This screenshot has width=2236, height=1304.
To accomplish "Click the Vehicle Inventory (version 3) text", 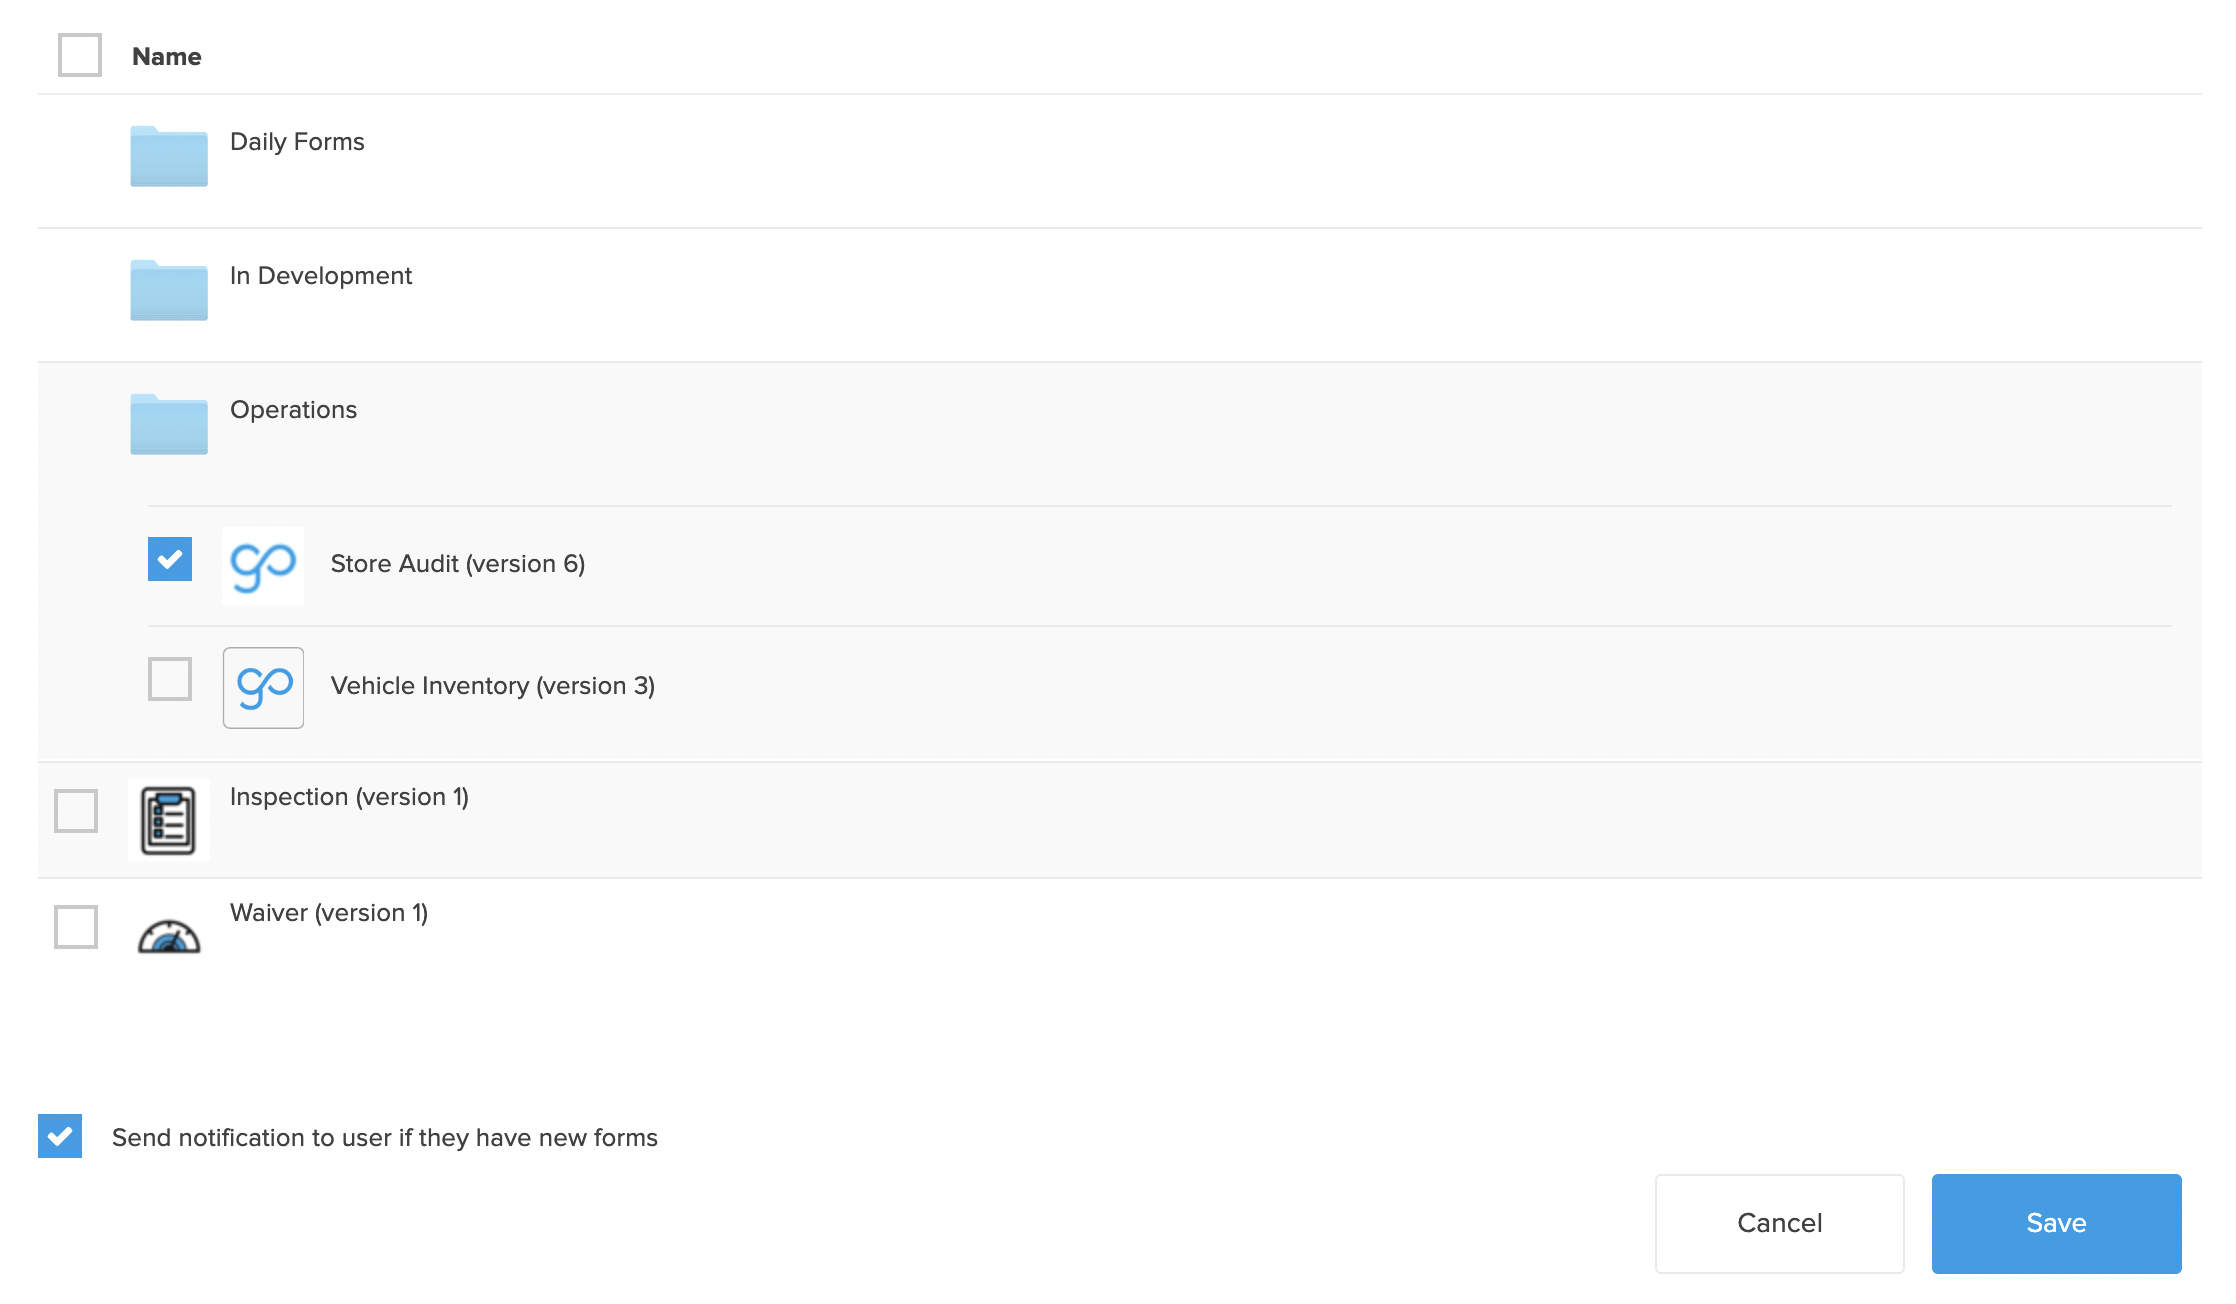I will pos(493,686).
